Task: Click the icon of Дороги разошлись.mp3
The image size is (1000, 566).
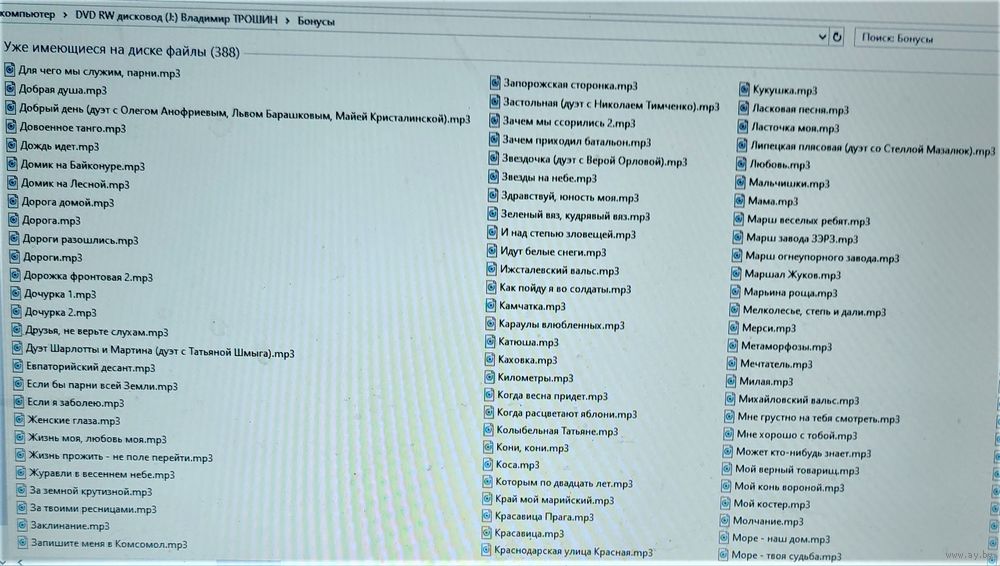Action: [14, 239]
